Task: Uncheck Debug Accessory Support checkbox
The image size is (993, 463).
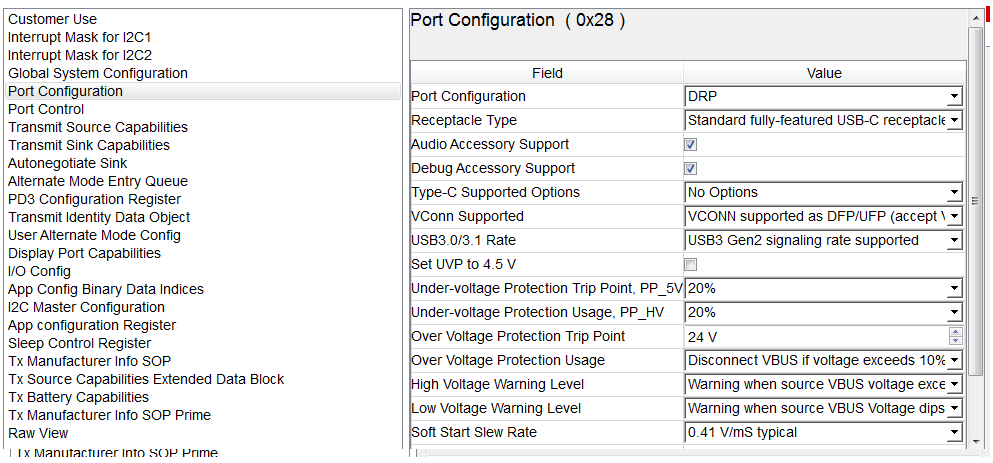Action: (691, 168)
